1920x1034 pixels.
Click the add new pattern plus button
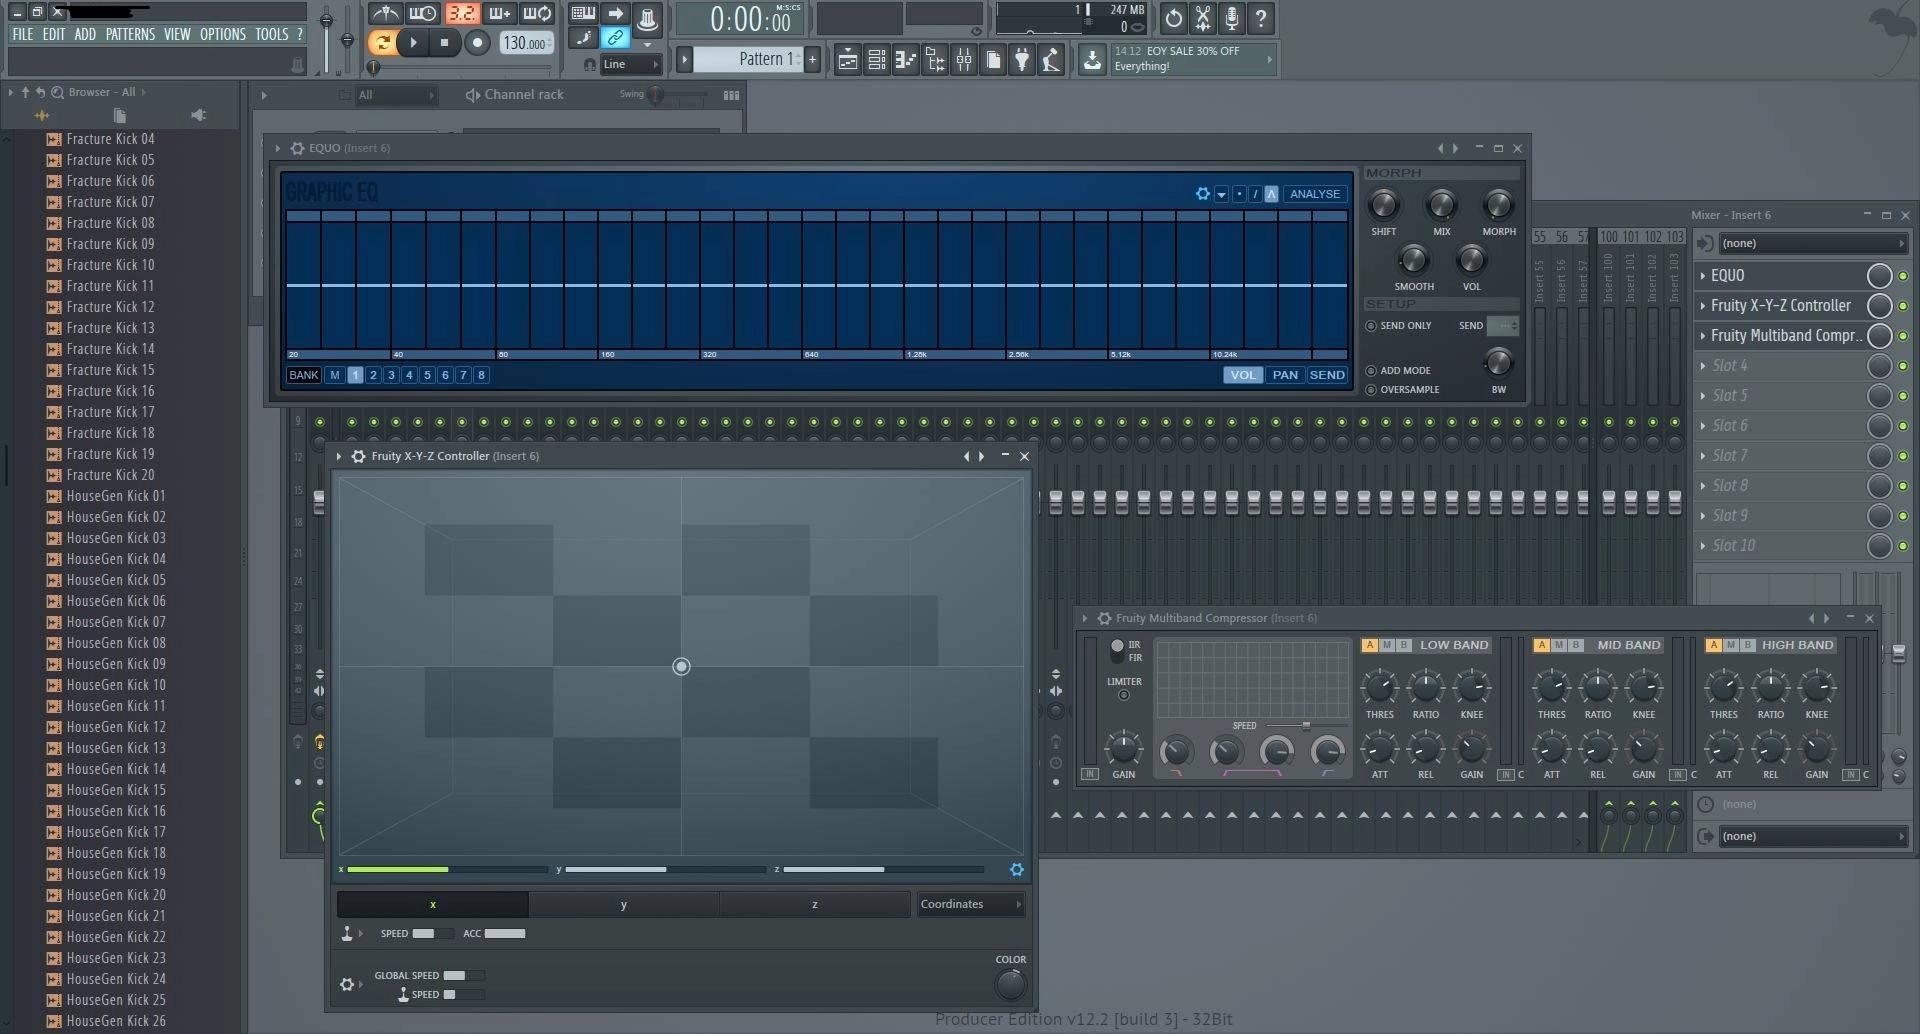click(812, 60)
